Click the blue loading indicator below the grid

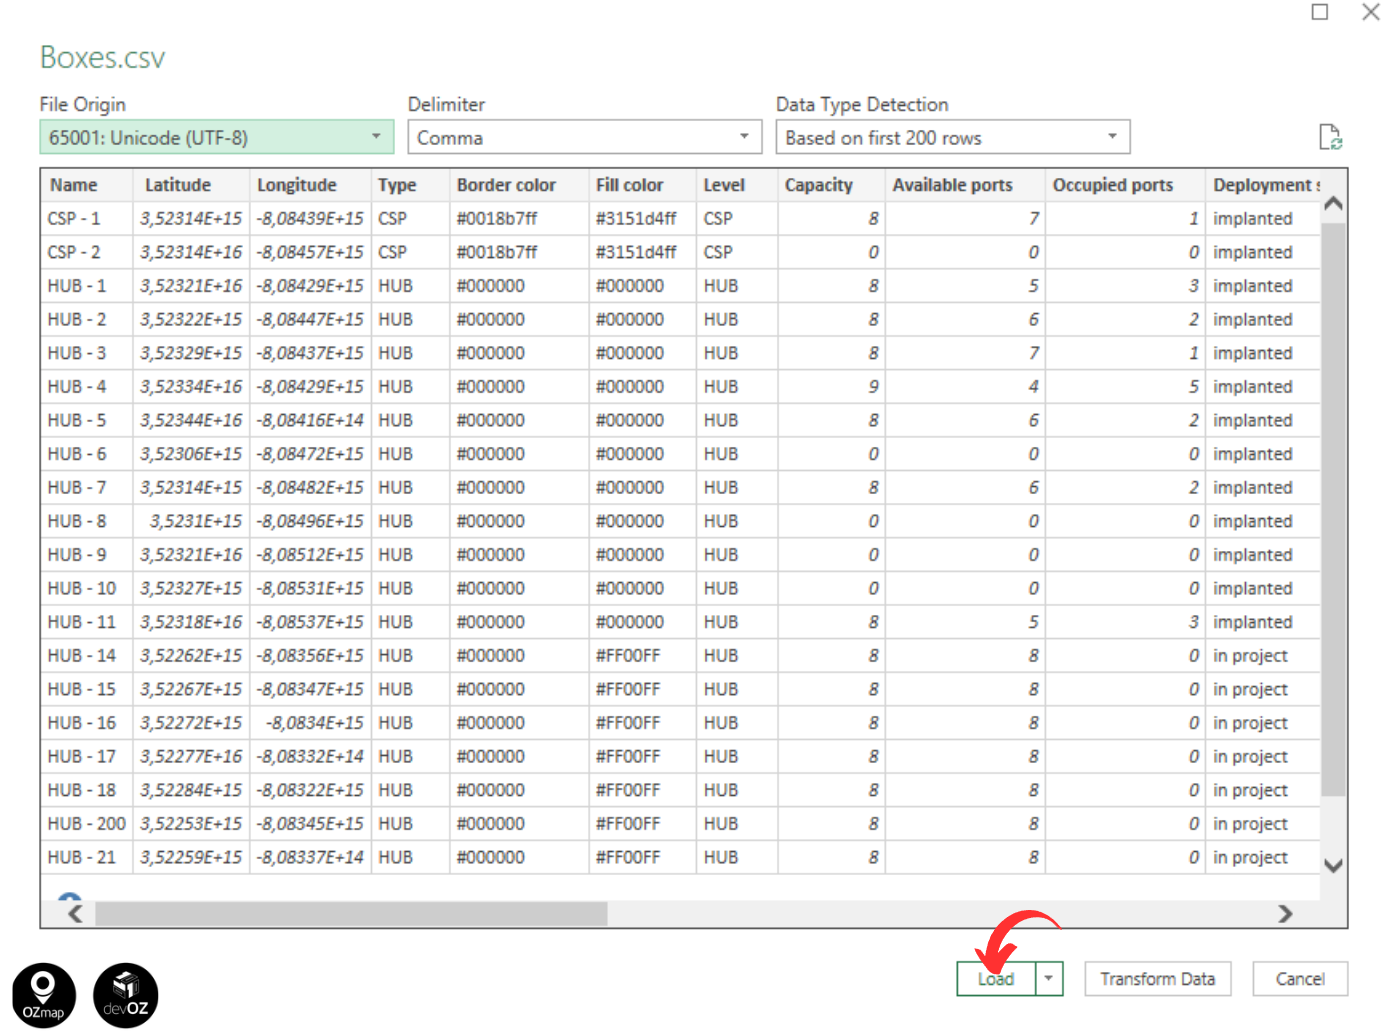70,895
